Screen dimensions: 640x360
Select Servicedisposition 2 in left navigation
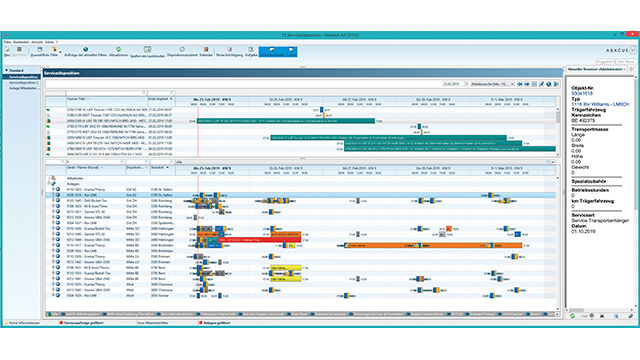click(24, 82)
